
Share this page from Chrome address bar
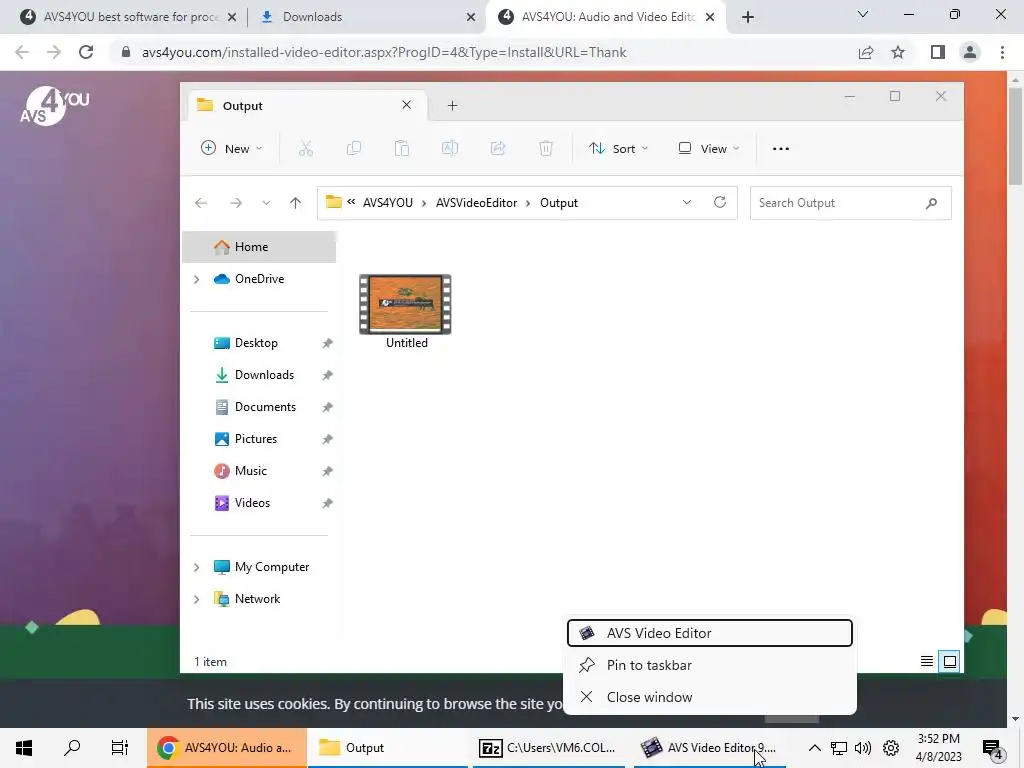(x=866, y=52)
